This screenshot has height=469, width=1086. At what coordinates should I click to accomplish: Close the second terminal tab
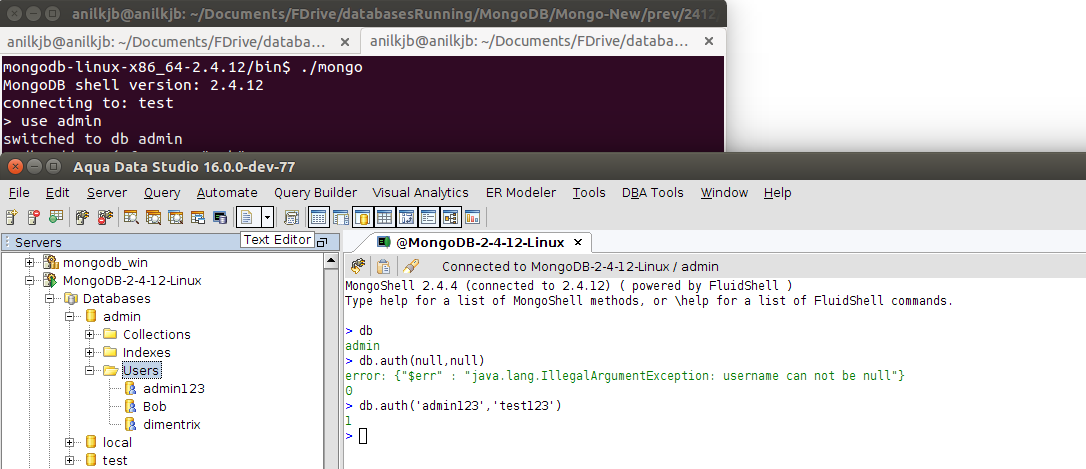click(709, 42)
